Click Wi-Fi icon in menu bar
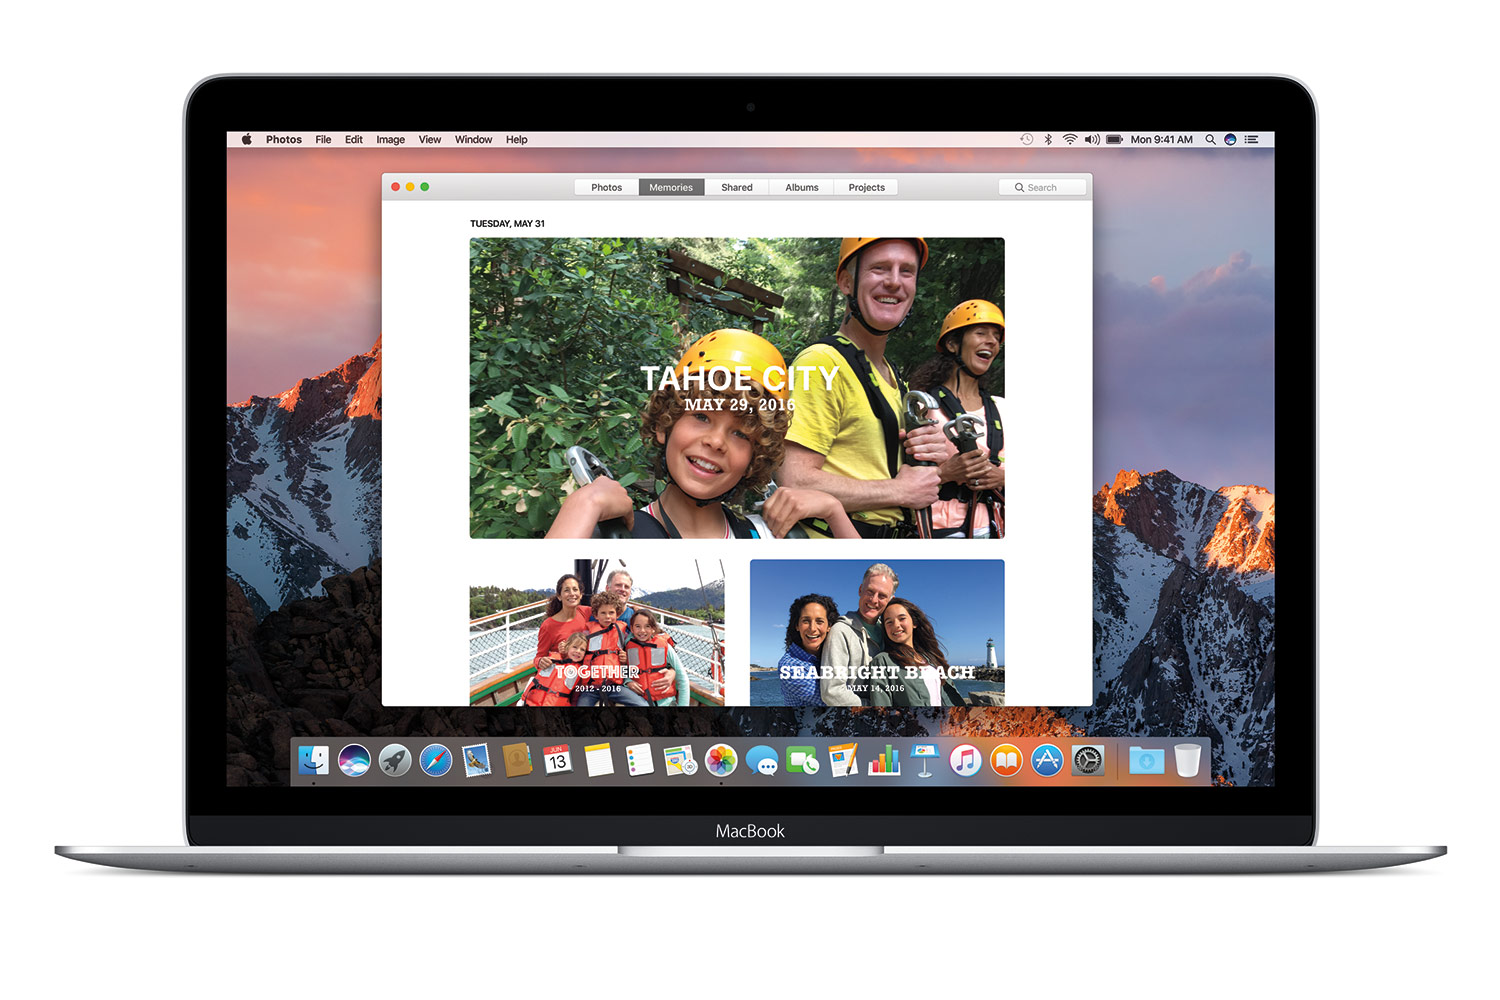The height and width of the screenshot is (1000, 1500). click(x=1070, y=140)
